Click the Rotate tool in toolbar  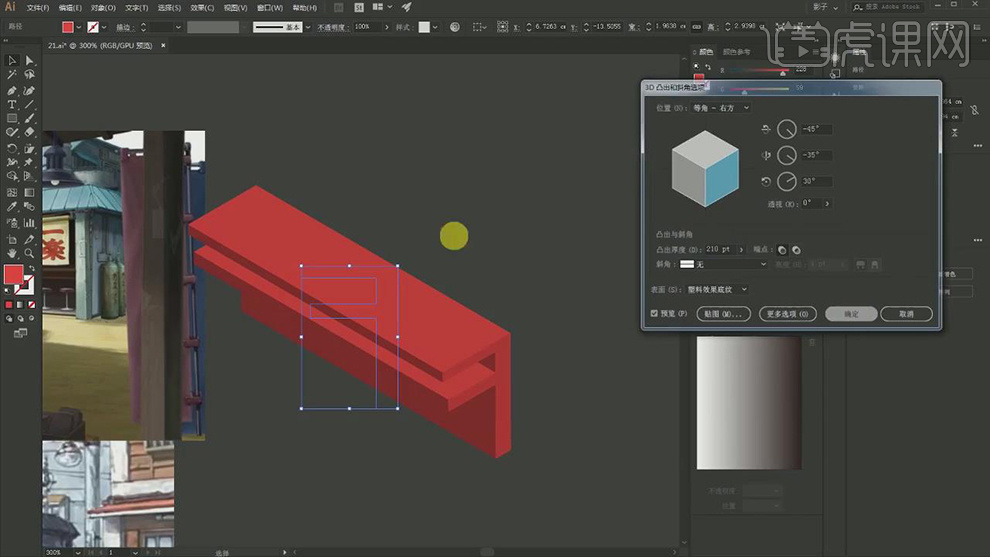[12, 148]
